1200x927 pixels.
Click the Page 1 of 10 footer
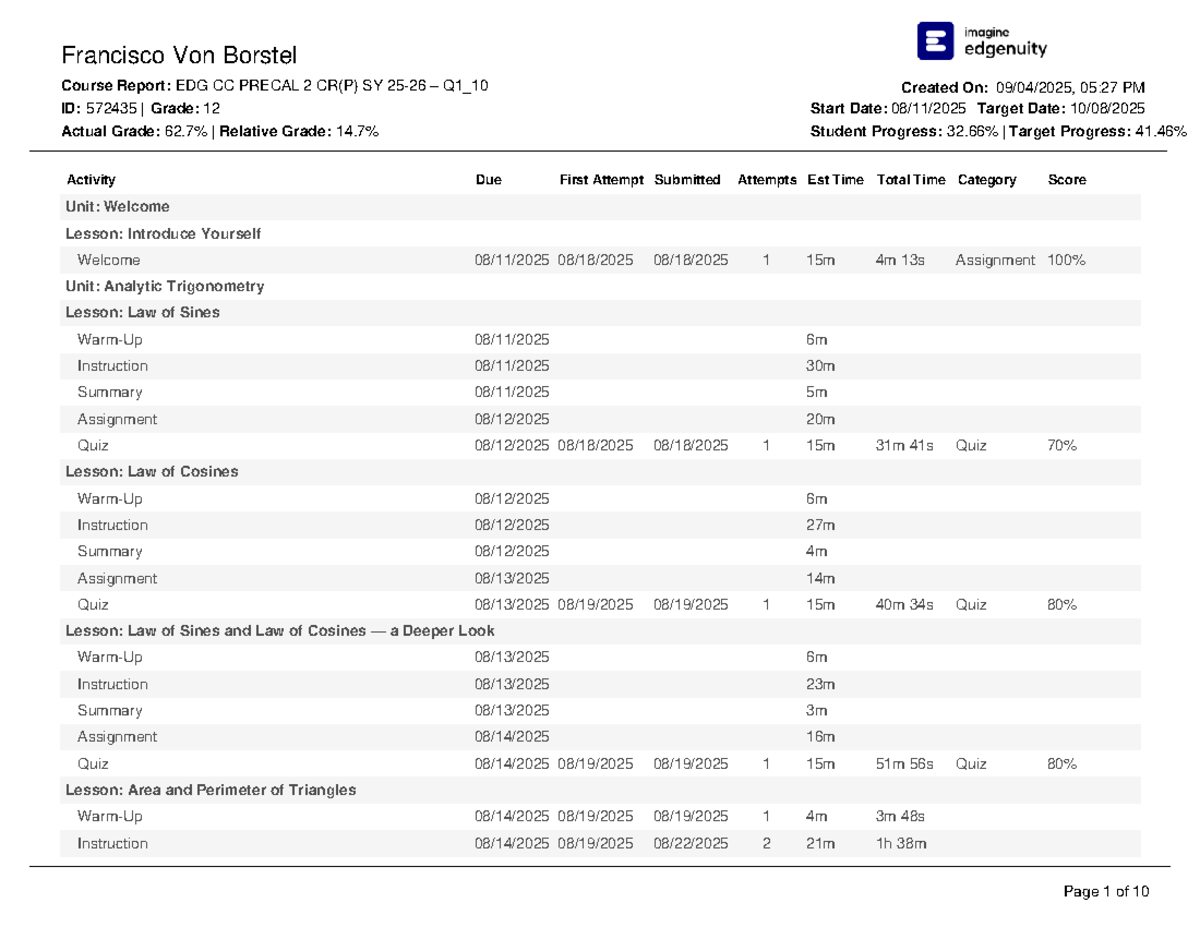1108,891
